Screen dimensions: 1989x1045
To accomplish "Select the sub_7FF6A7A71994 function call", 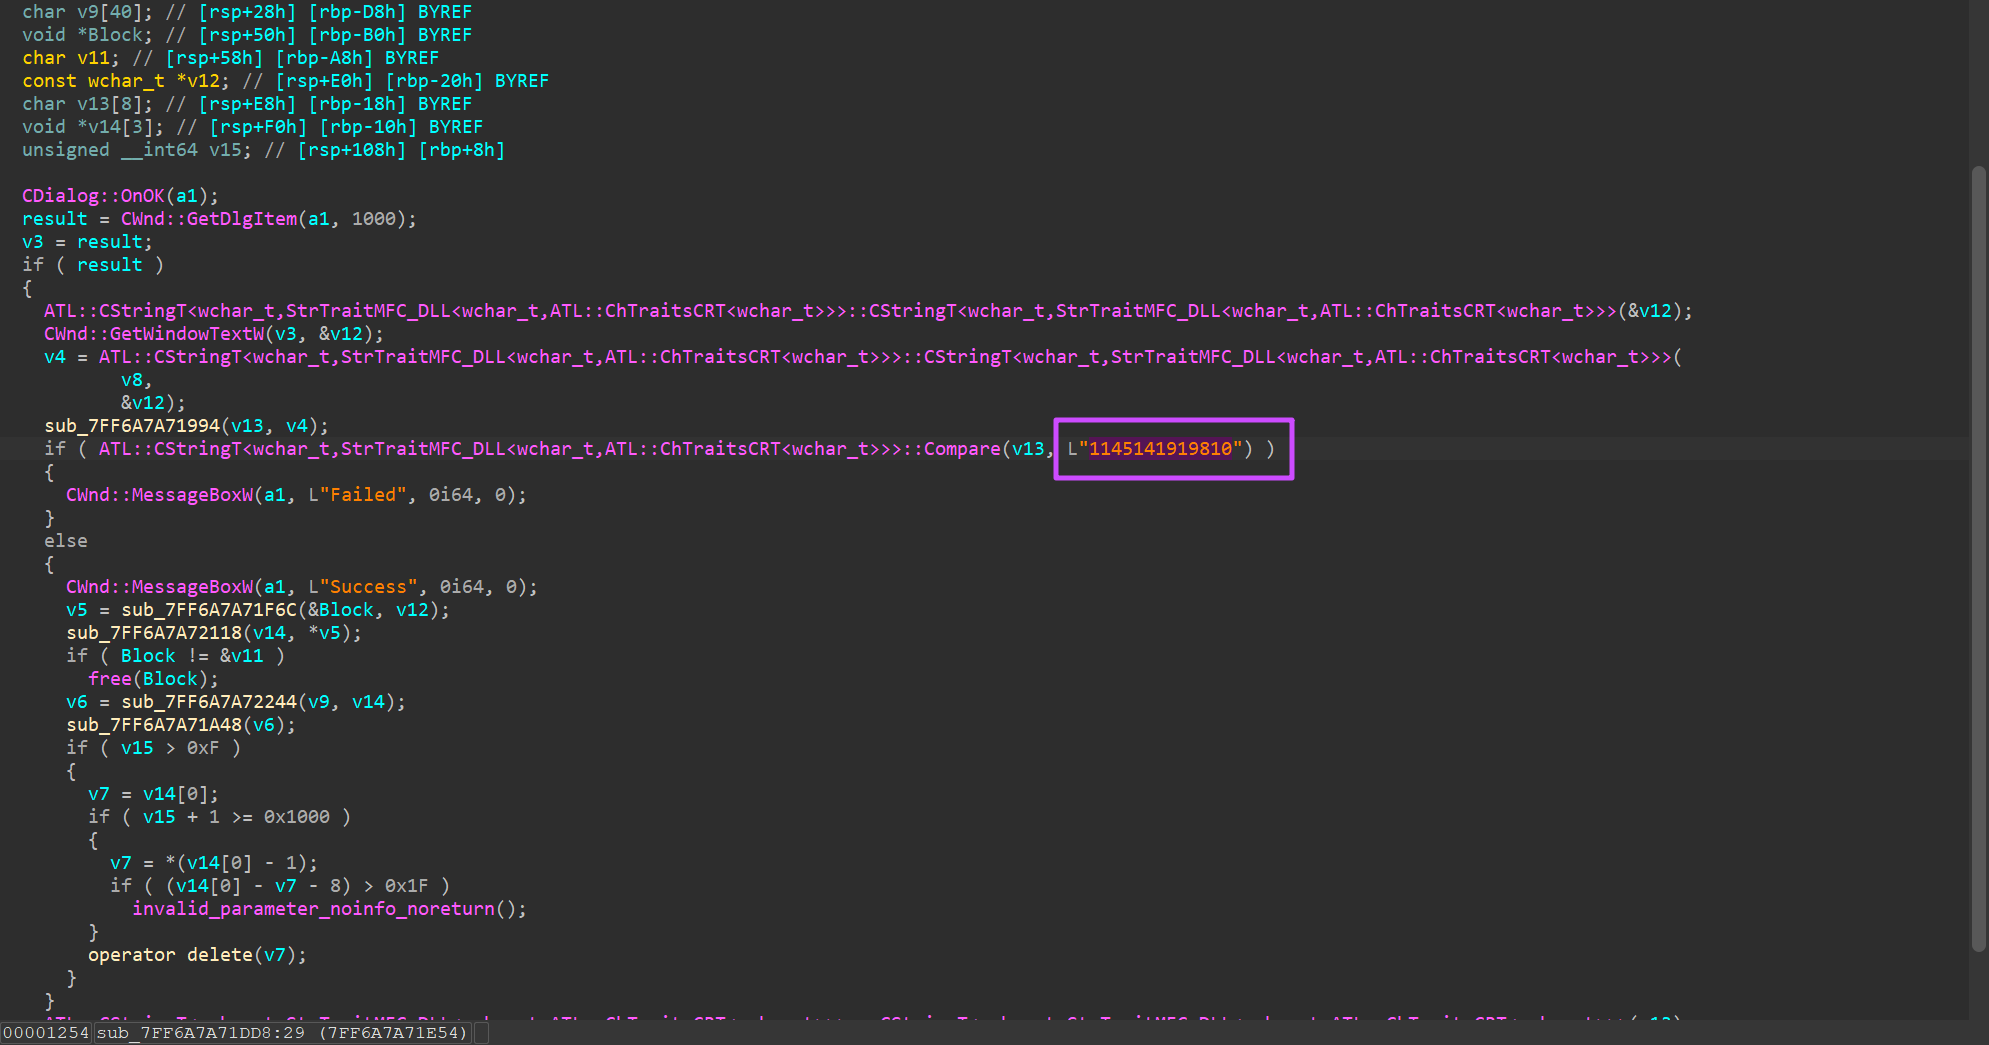I will [x=132, y=426].
